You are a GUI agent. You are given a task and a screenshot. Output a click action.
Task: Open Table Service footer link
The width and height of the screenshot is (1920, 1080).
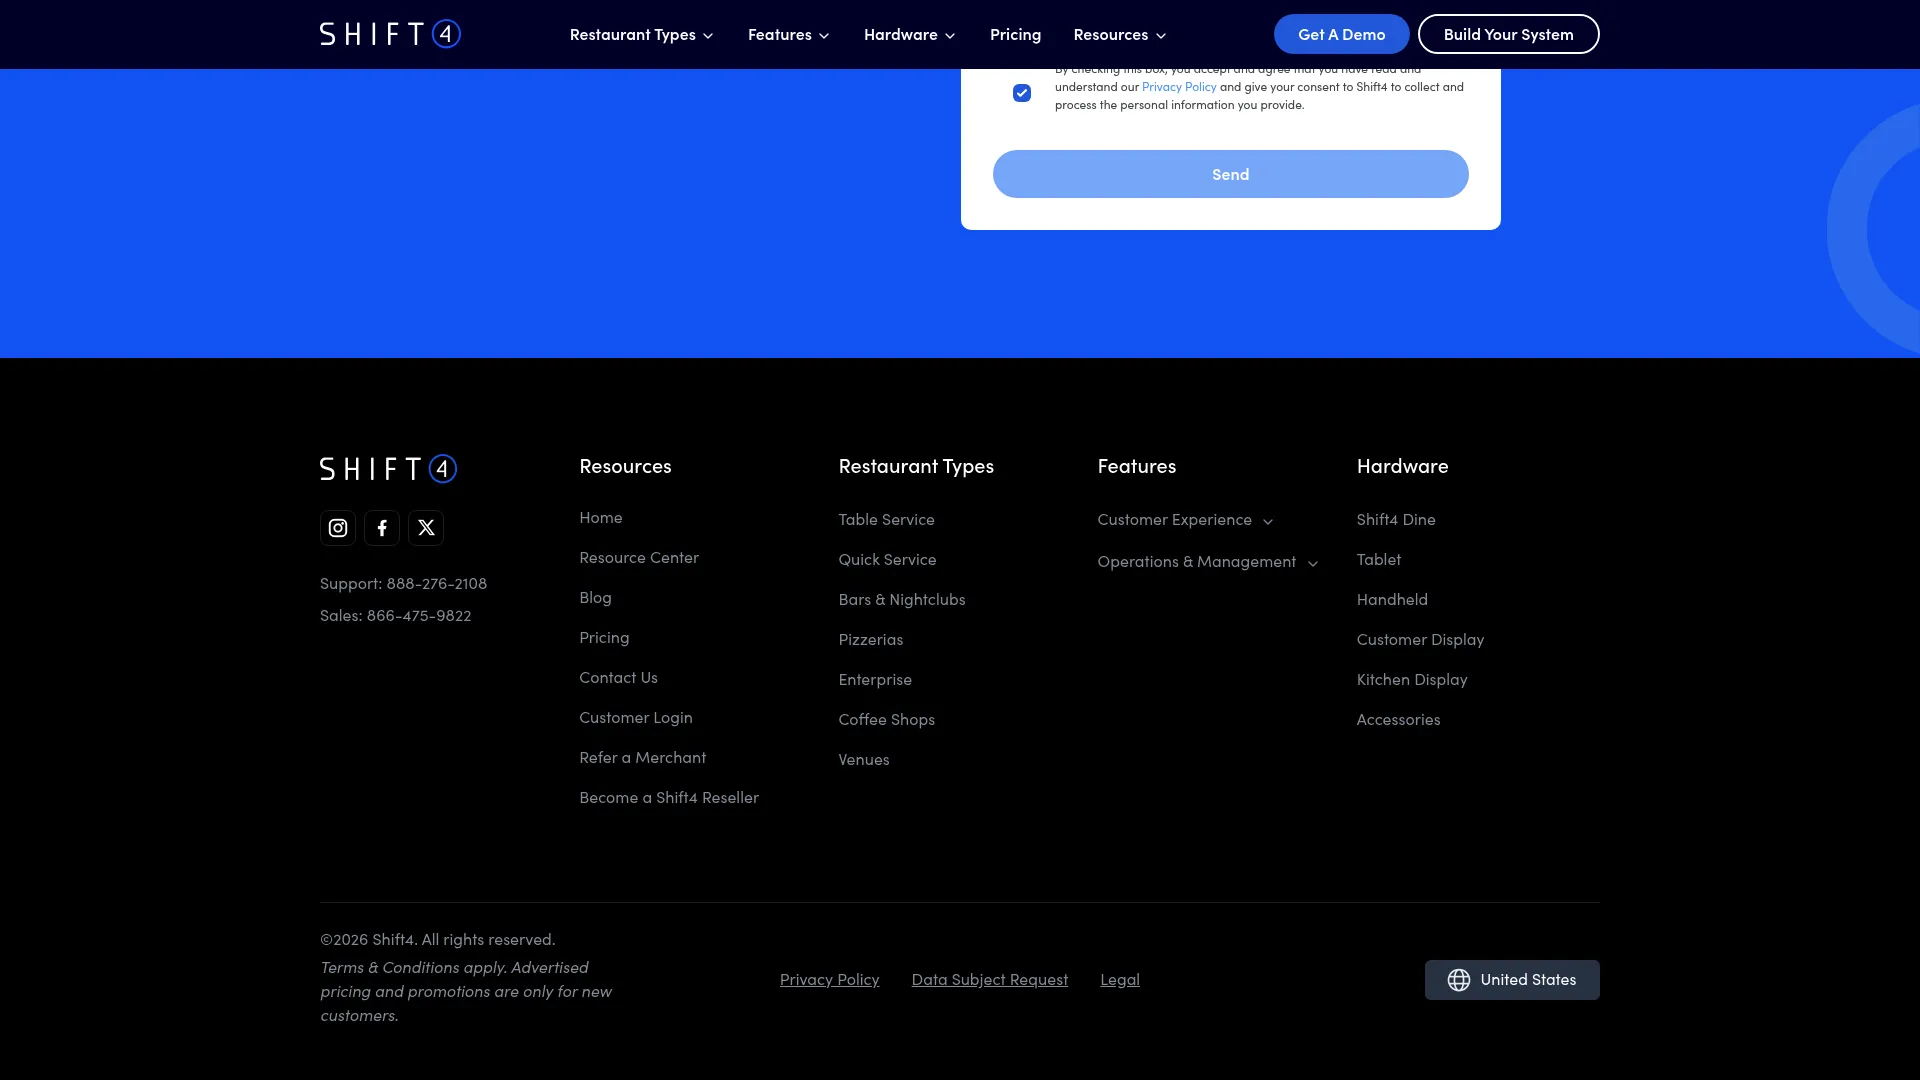click(887, 520)
